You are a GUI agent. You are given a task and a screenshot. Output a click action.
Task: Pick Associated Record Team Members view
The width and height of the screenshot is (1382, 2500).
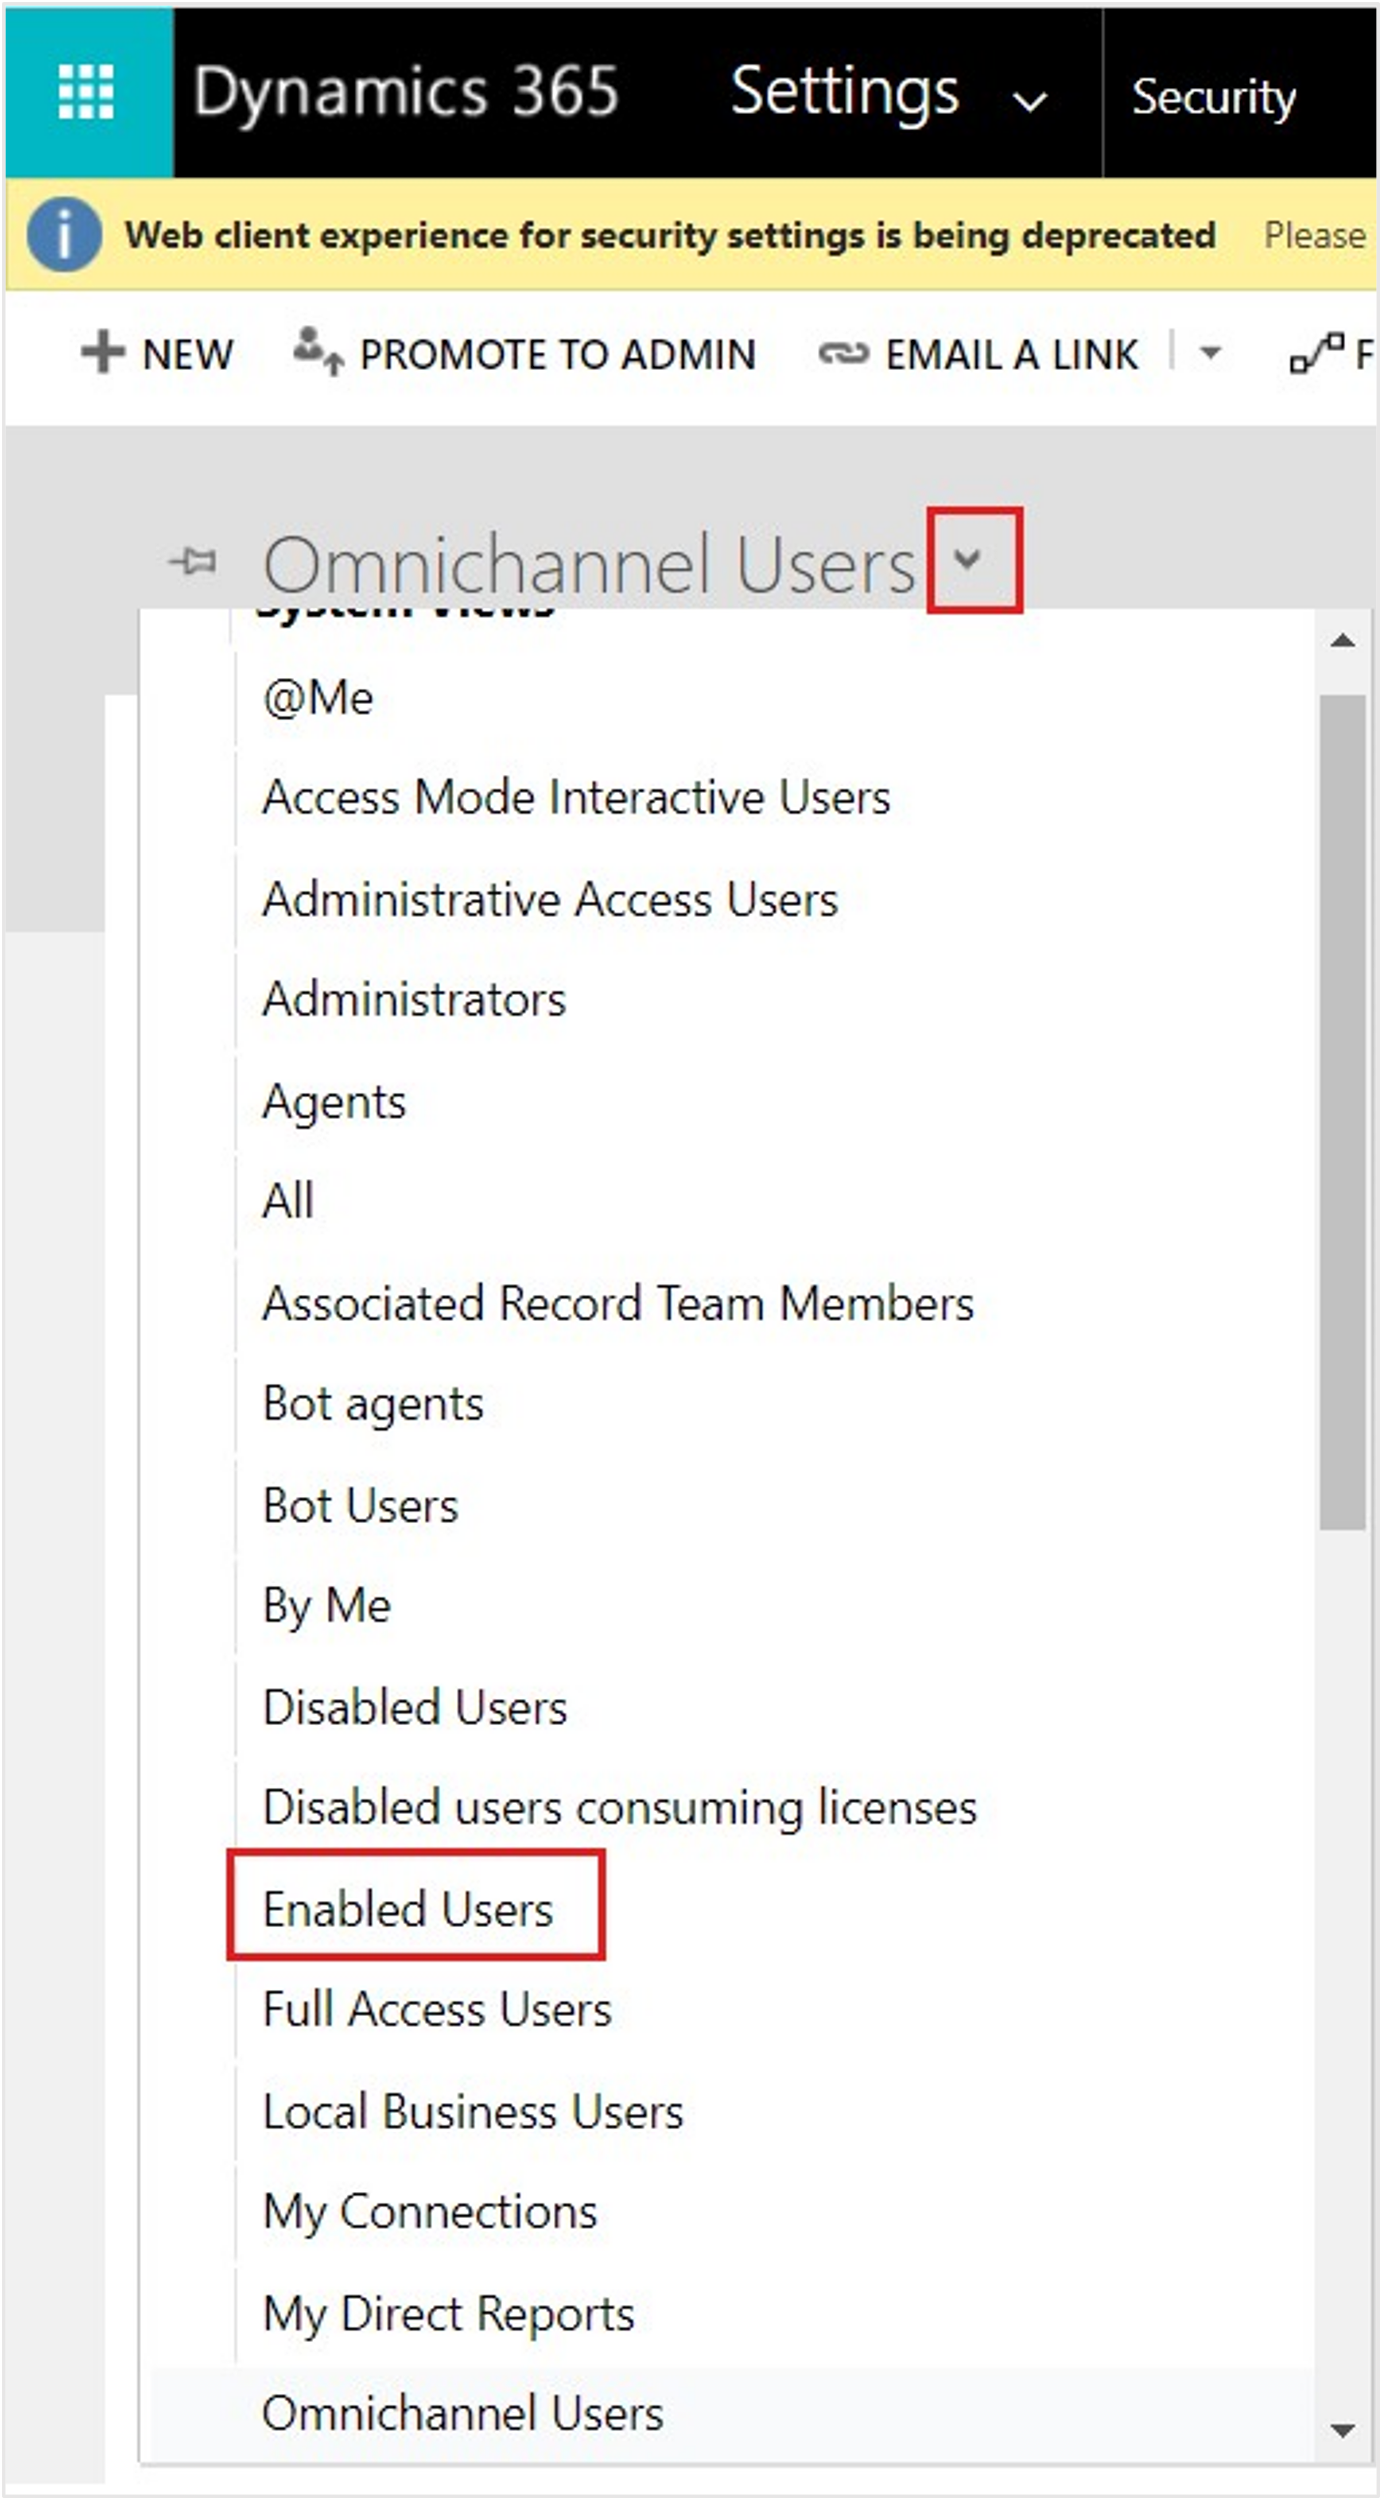[x=618, y=1304]
